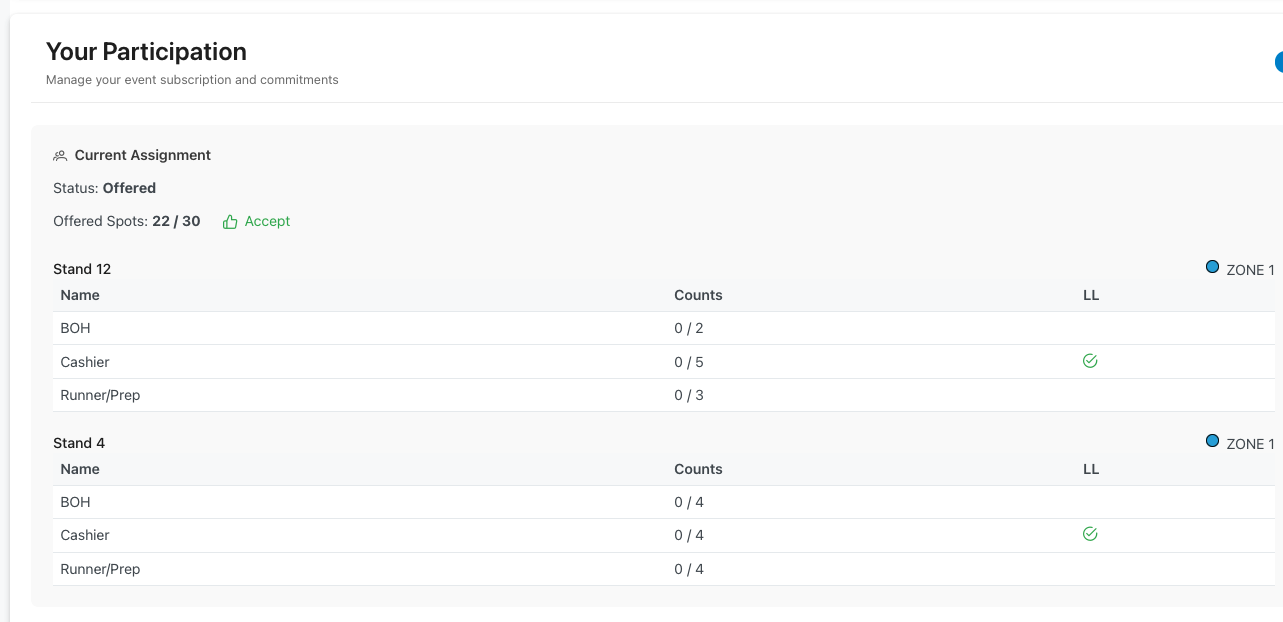Click the LL column header in Stand 4

click(x=1091, y=469)
